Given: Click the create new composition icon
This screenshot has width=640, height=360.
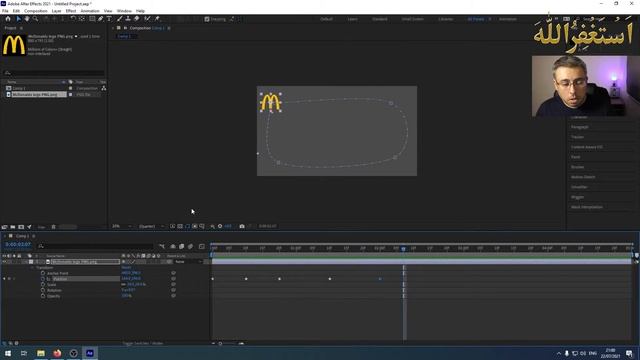Looking at the screenshot, I should pyautogui.click(x=21, y=227).
